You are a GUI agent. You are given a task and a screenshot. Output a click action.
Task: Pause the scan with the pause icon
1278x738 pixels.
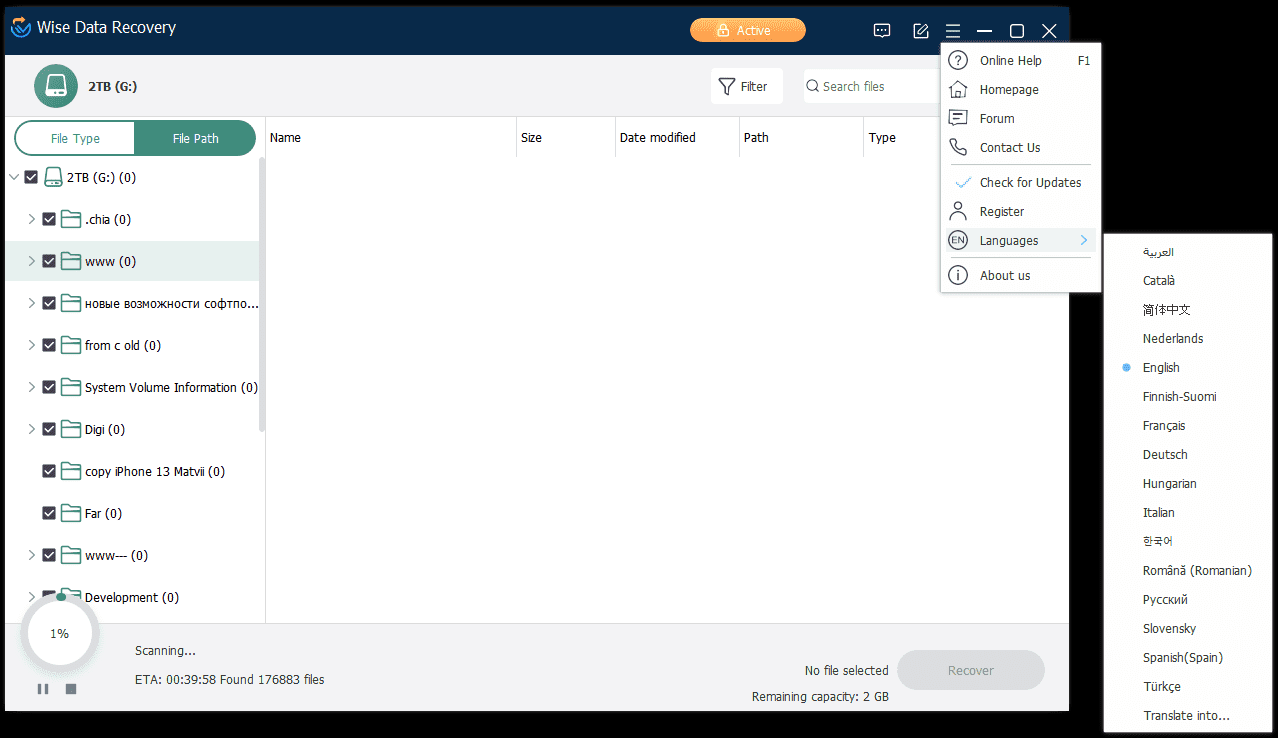[43, 689]
